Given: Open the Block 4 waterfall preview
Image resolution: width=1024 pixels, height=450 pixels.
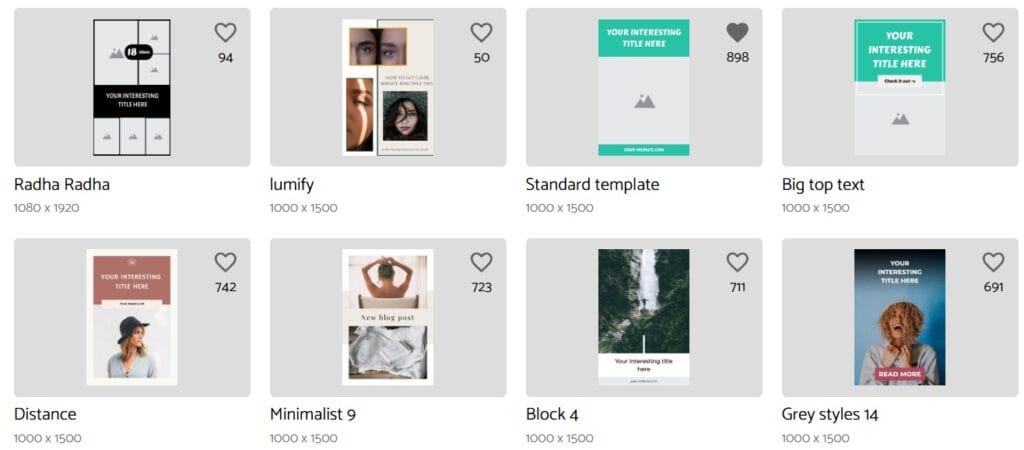Looking at the screenshot, I should [644, 317].
